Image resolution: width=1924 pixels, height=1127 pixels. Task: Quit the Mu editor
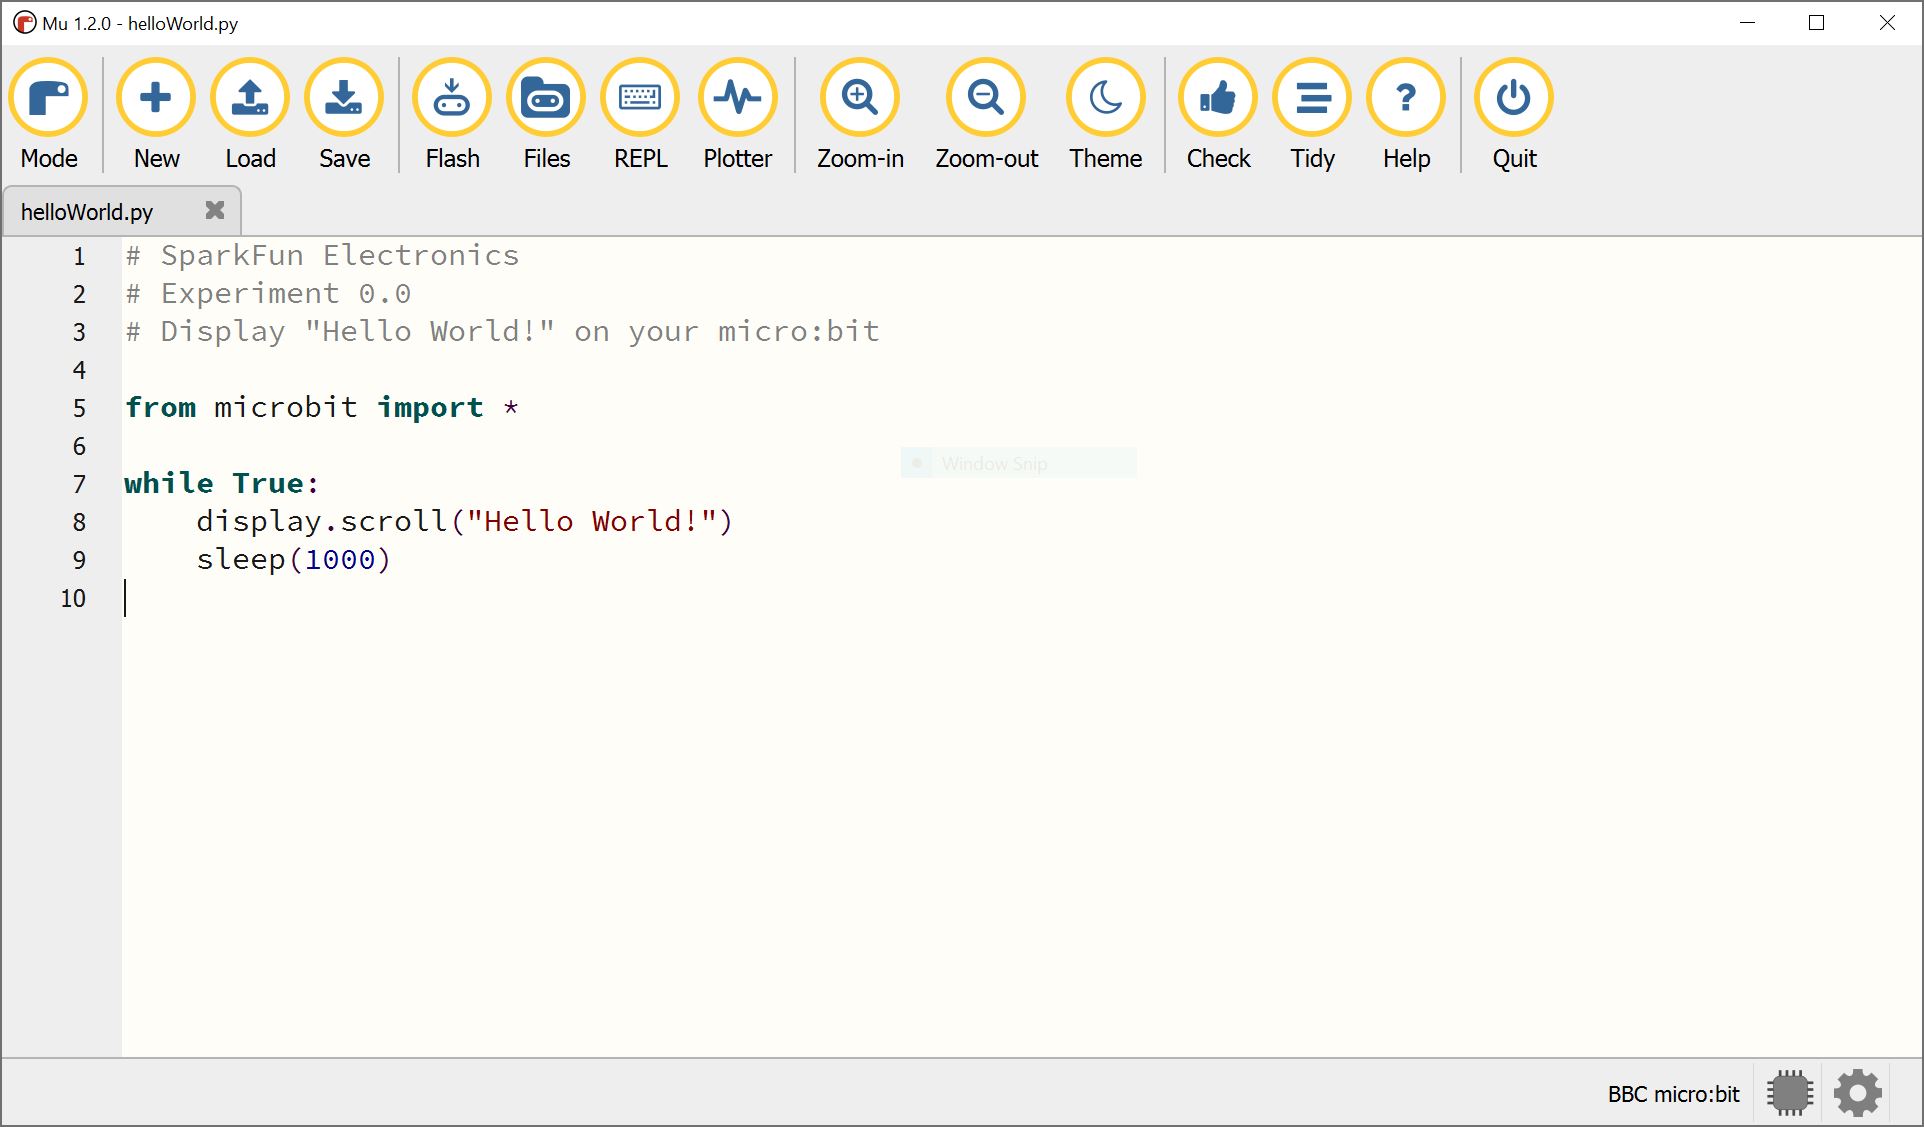point(1514,115)
